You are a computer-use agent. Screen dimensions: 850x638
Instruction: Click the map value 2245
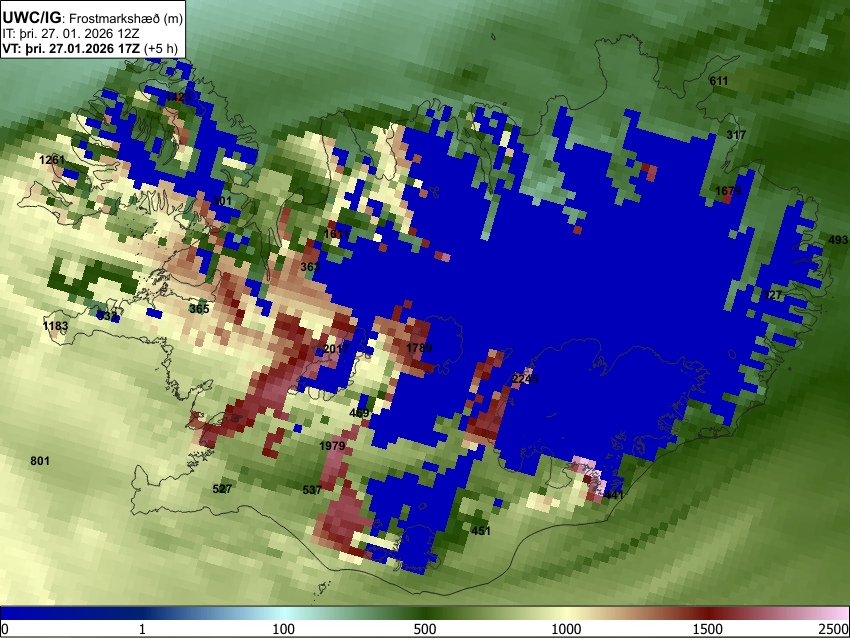point(525,379)
